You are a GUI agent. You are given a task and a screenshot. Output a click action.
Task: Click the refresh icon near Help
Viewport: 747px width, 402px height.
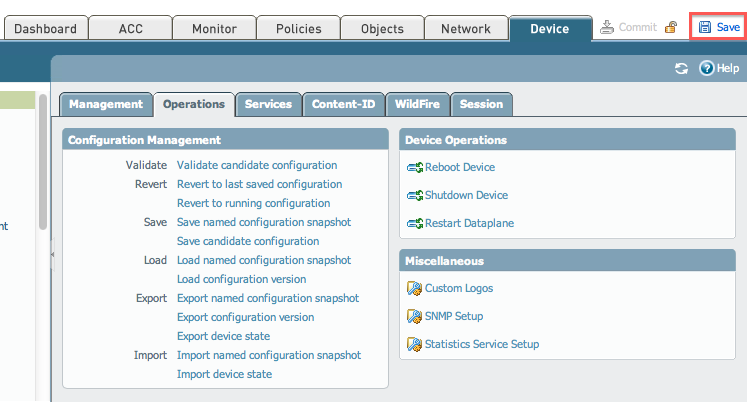click(682, 68)
